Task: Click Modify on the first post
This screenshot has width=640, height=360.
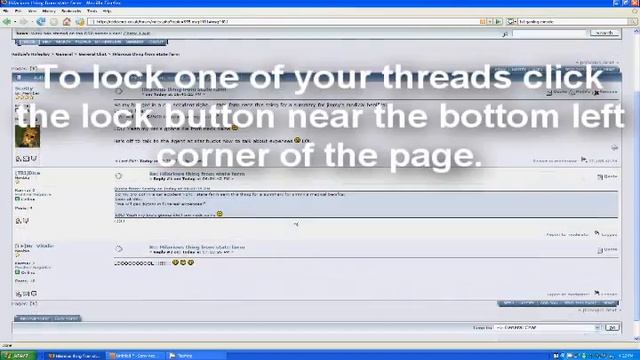Action: (x=580, y=92)
